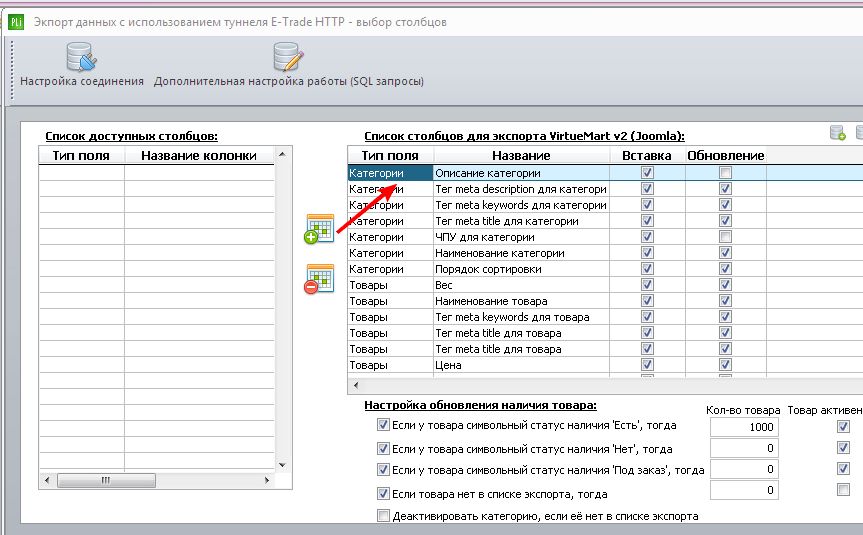The image size is (863, 535).
Task: Click Название header in export list
Action: pos(521,156)
